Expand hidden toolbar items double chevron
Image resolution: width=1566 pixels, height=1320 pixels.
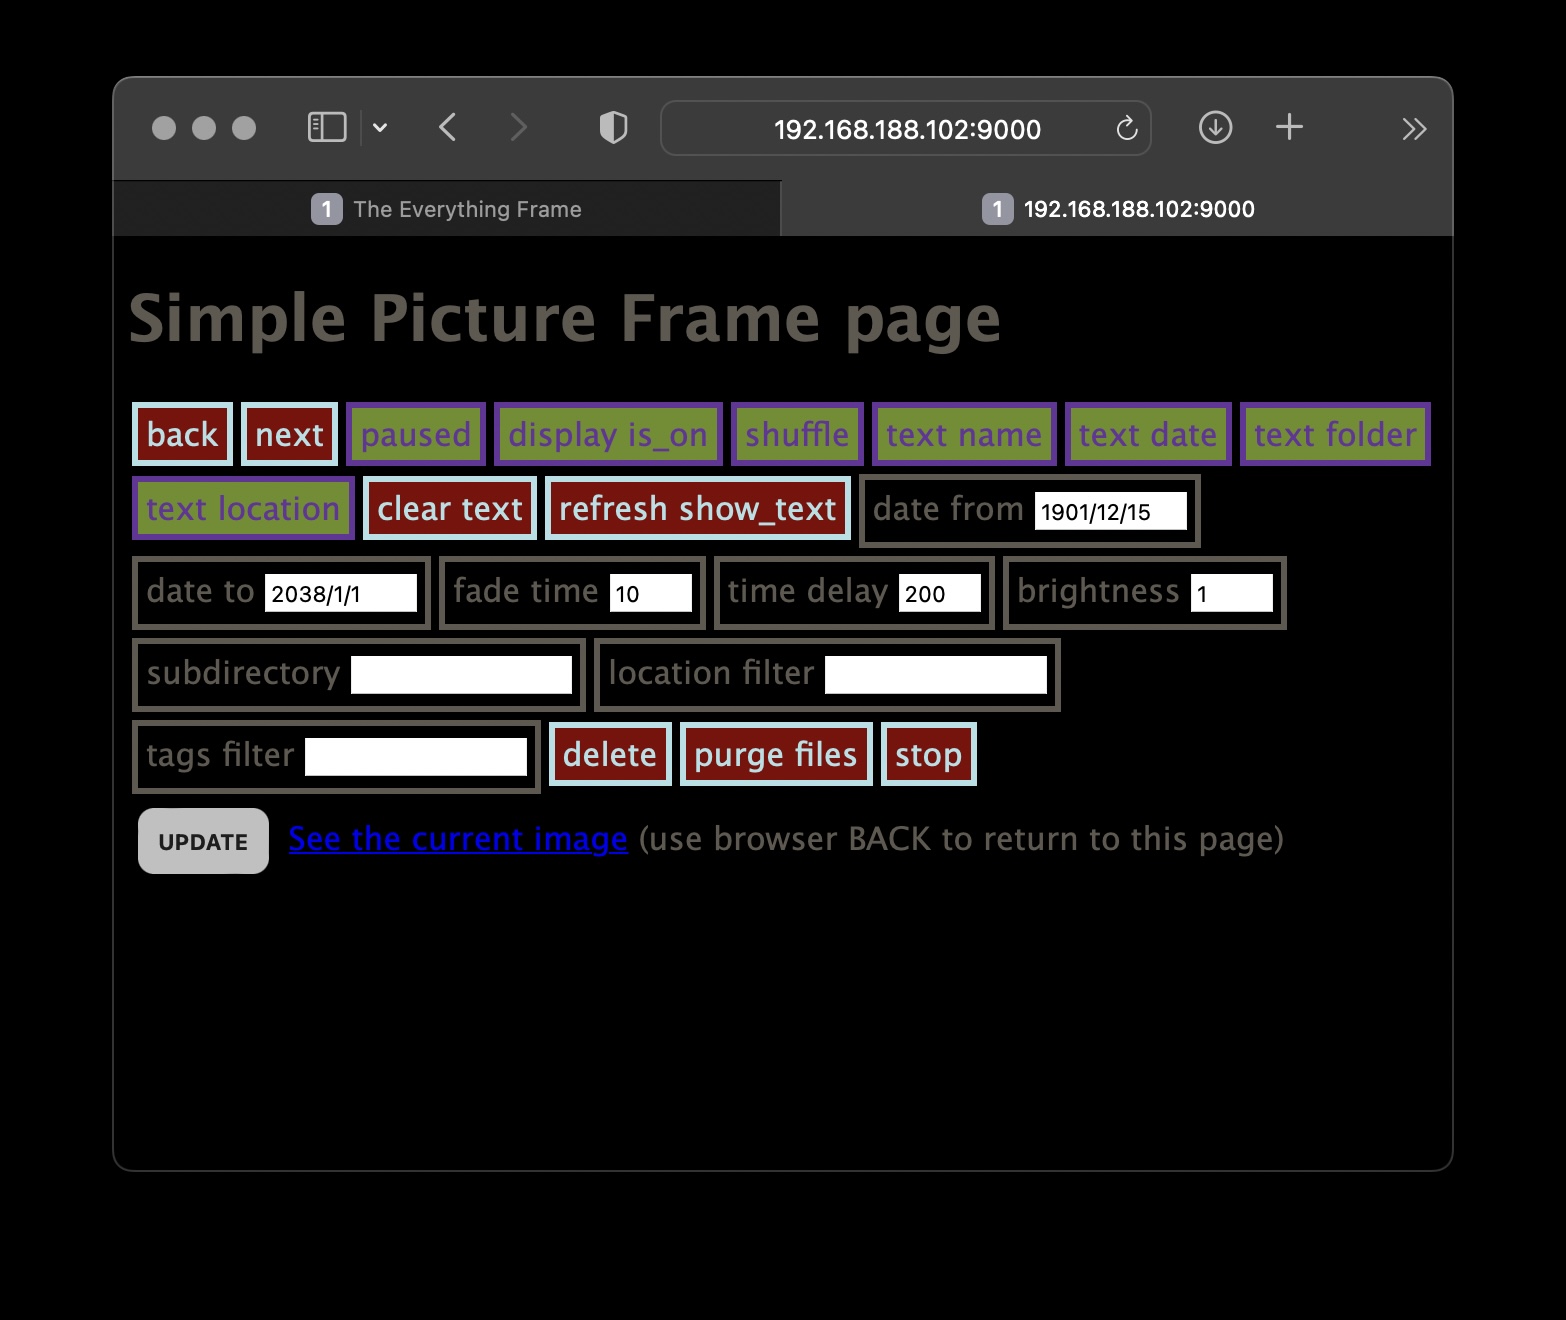click(x=1414, y=128)
